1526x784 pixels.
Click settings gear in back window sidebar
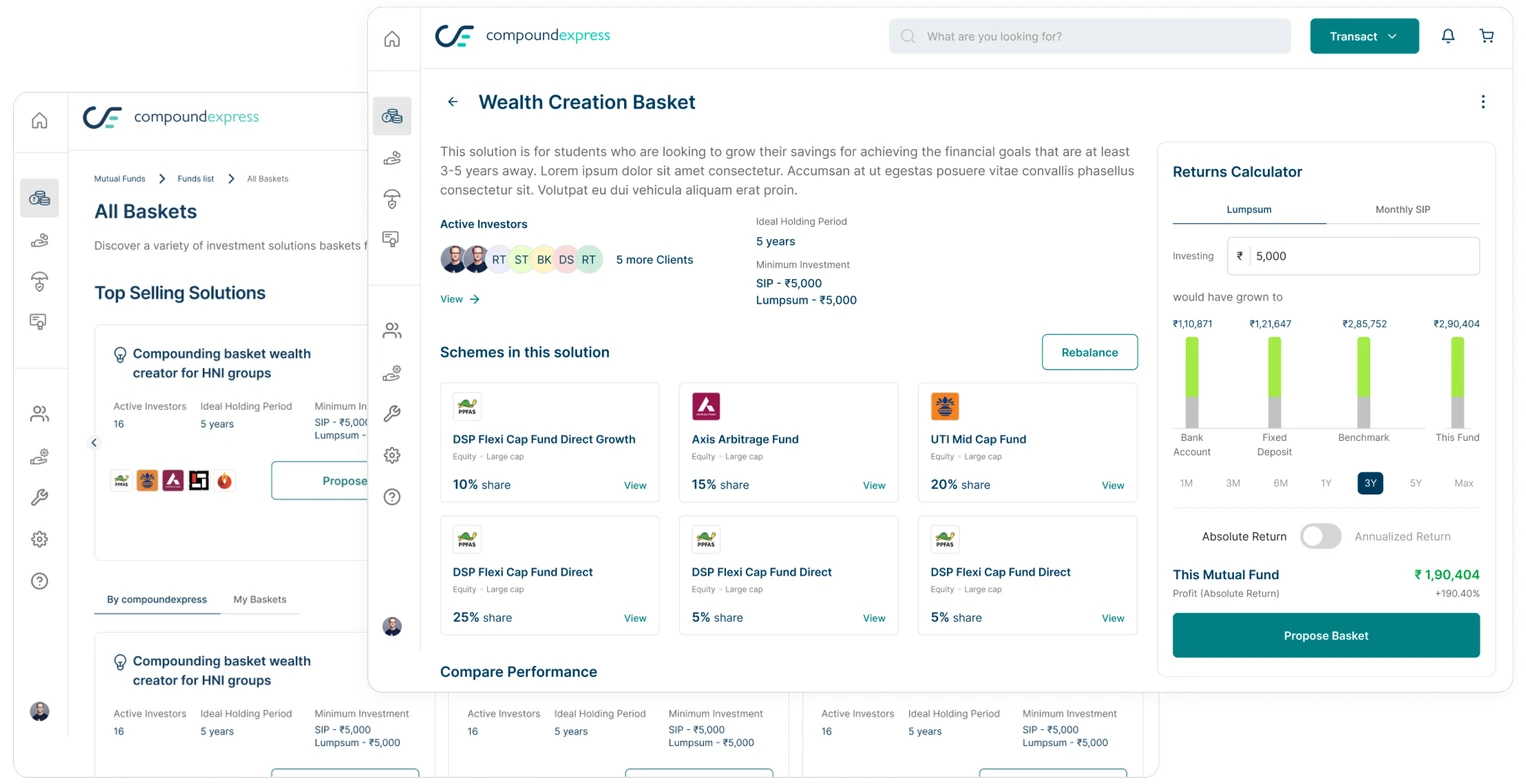[39, 539]
